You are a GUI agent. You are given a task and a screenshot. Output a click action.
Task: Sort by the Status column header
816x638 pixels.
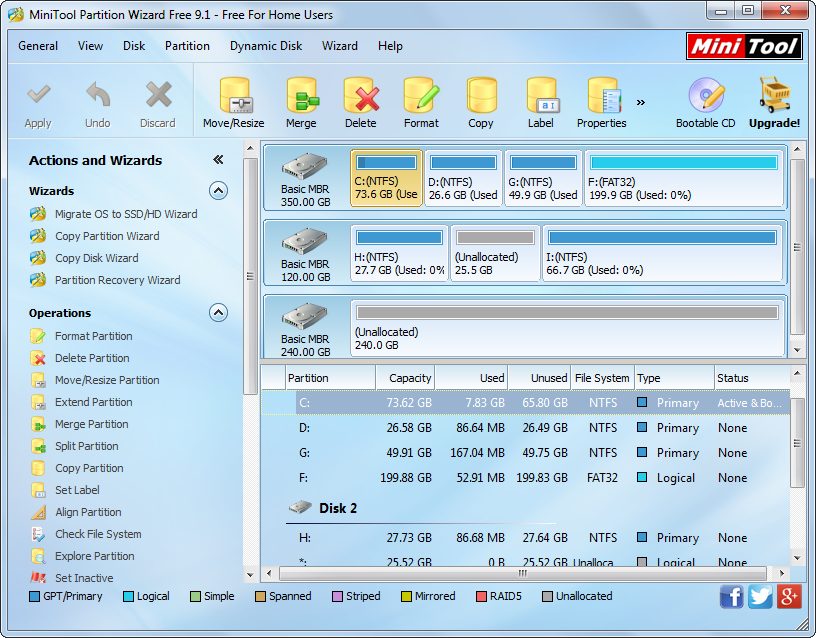pyautogui.click(x=751, y=378)
